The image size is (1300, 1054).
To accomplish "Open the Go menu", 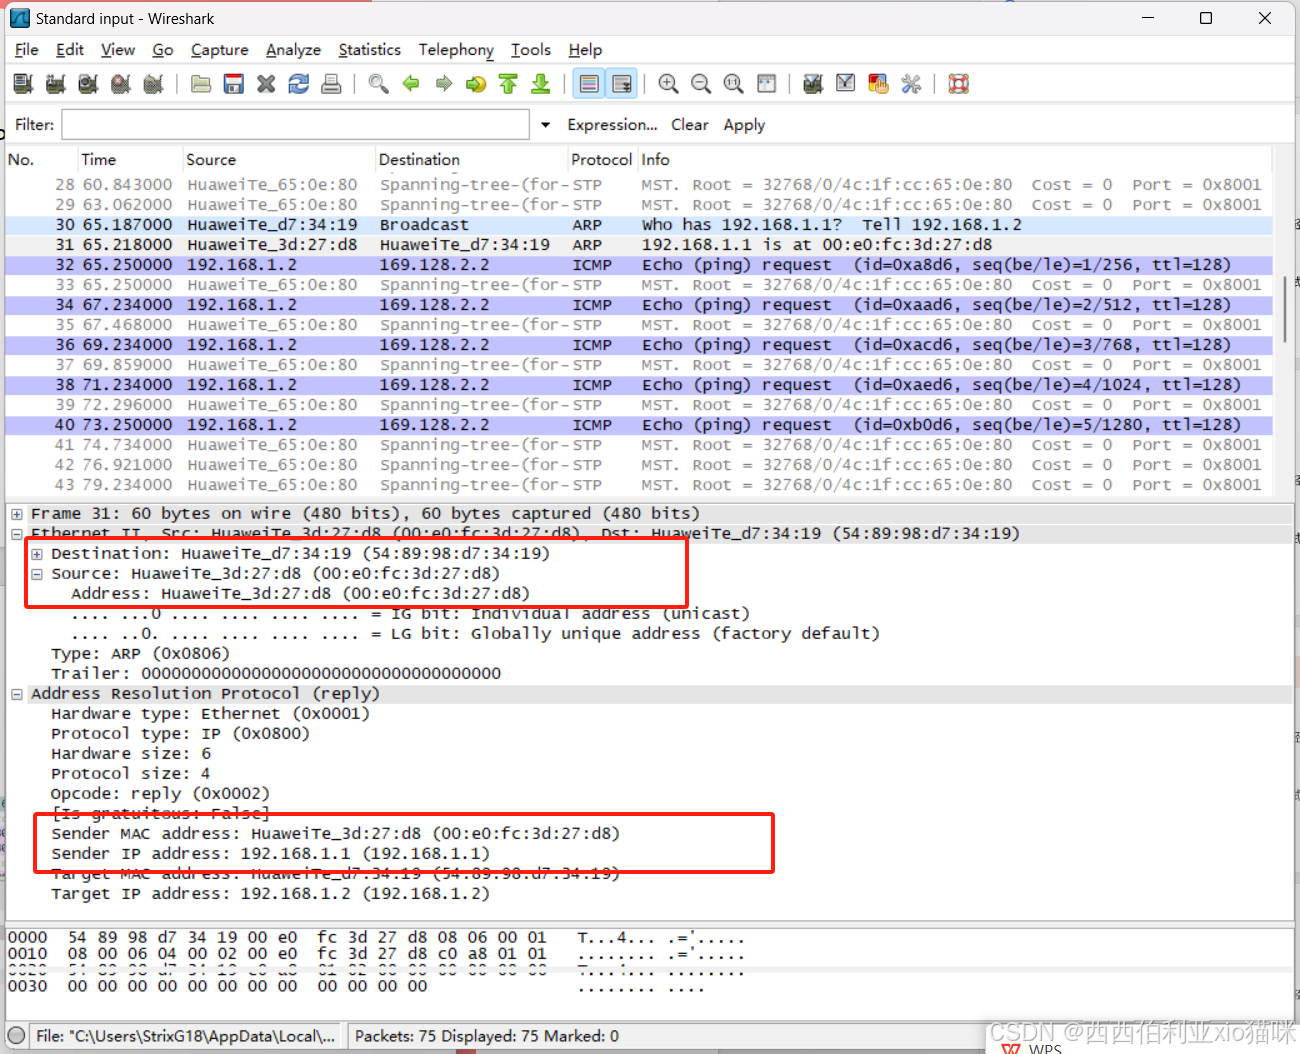I will (x=163, y=50).
